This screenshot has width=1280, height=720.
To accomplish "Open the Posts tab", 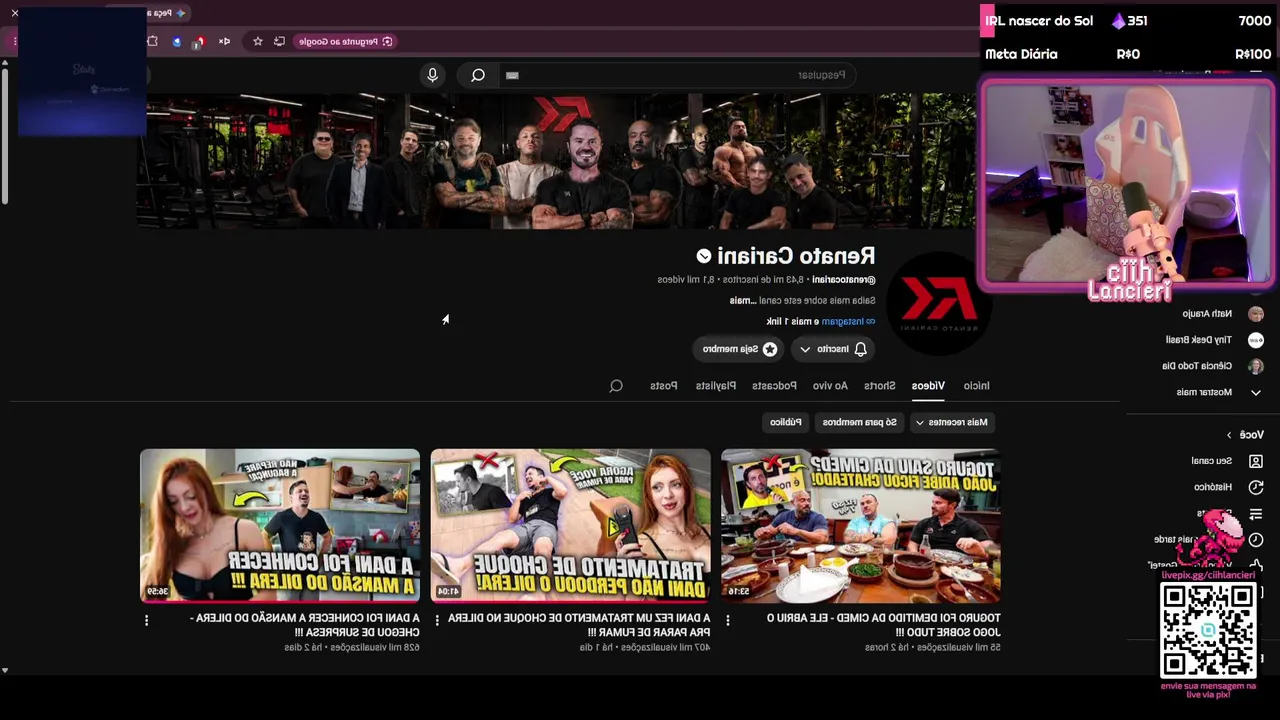I will [x=664, y=386].
